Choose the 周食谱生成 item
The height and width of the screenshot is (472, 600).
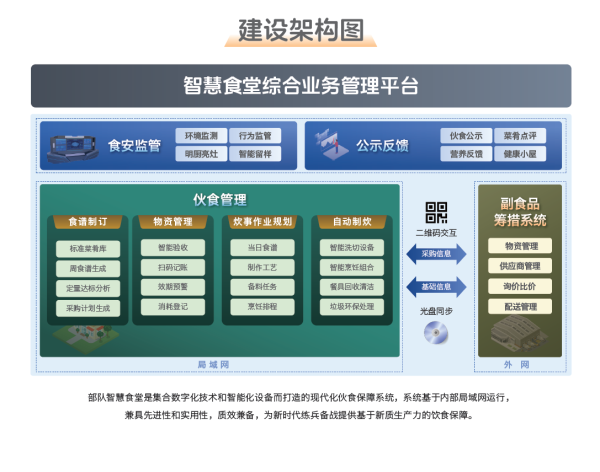coord(88,269)
